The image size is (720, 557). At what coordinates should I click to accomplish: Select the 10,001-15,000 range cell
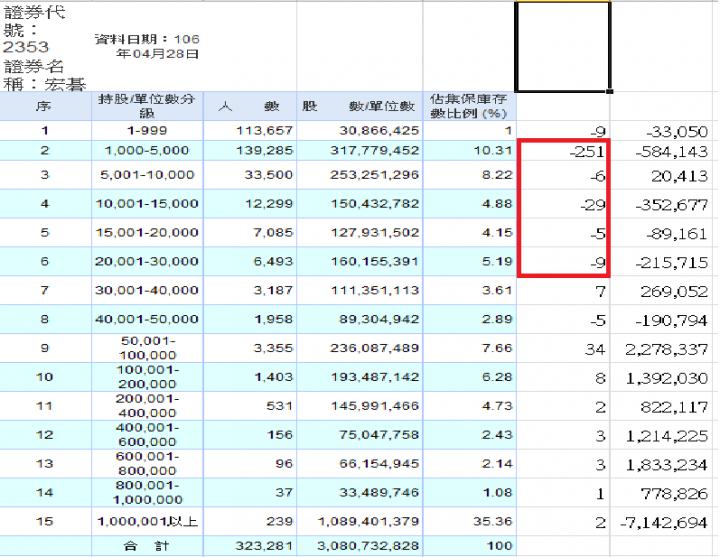(147, 203)
